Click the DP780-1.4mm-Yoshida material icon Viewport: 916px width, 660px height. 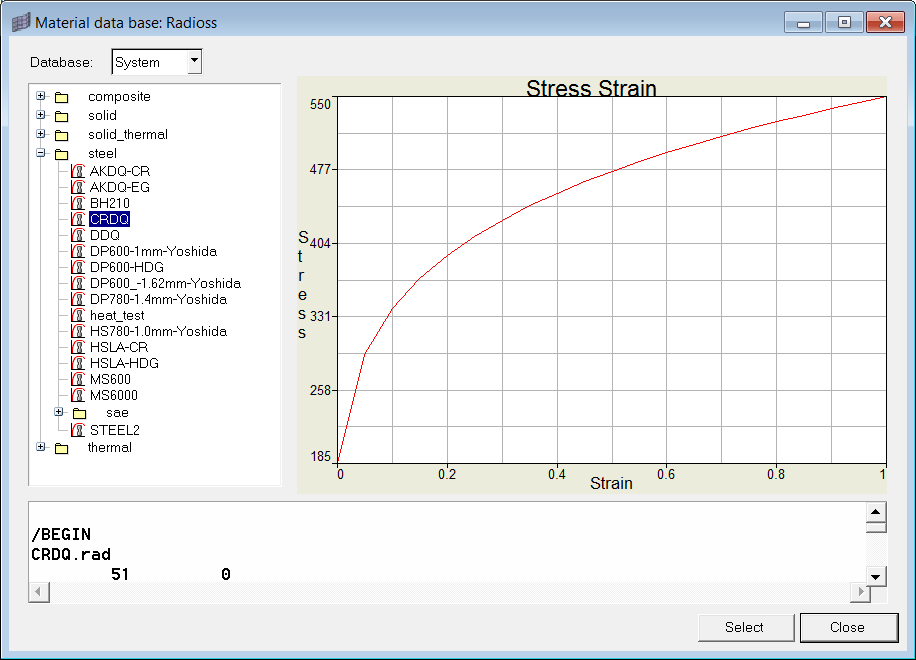(78, 299)
